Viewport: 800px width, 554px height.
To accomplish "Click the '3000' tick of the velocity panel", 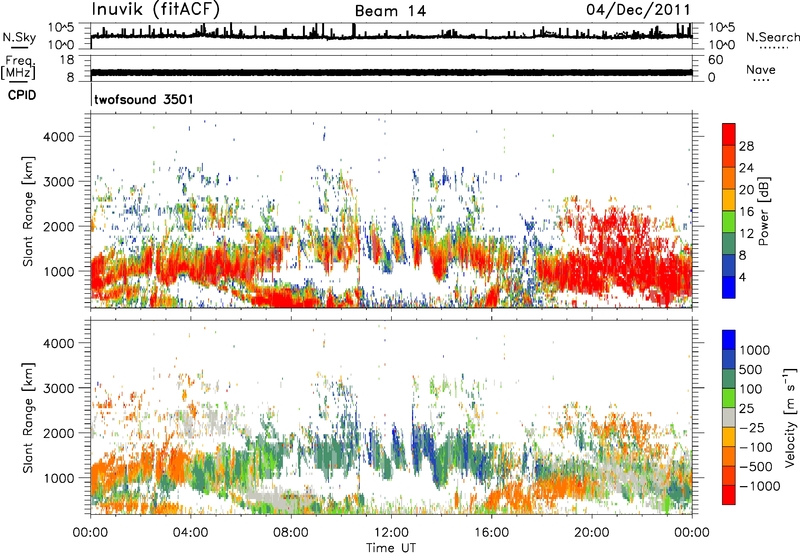I will point(59,388).
